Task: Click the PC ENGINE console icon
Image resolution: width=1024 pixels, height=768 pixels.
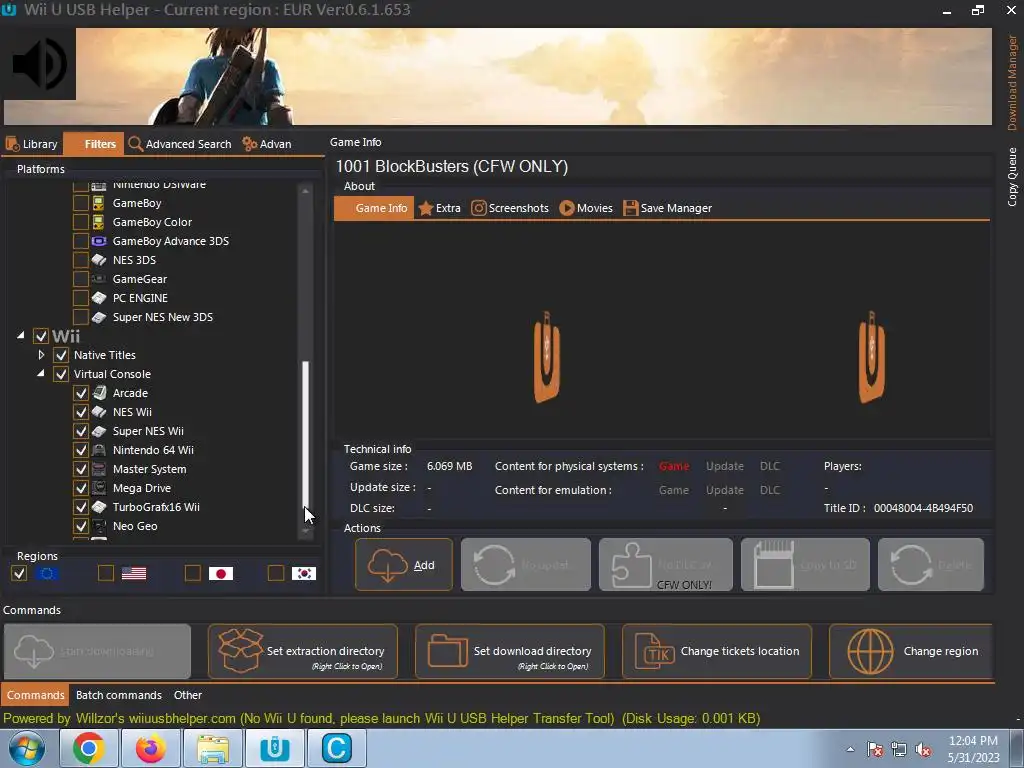Action: coord(99,298)
